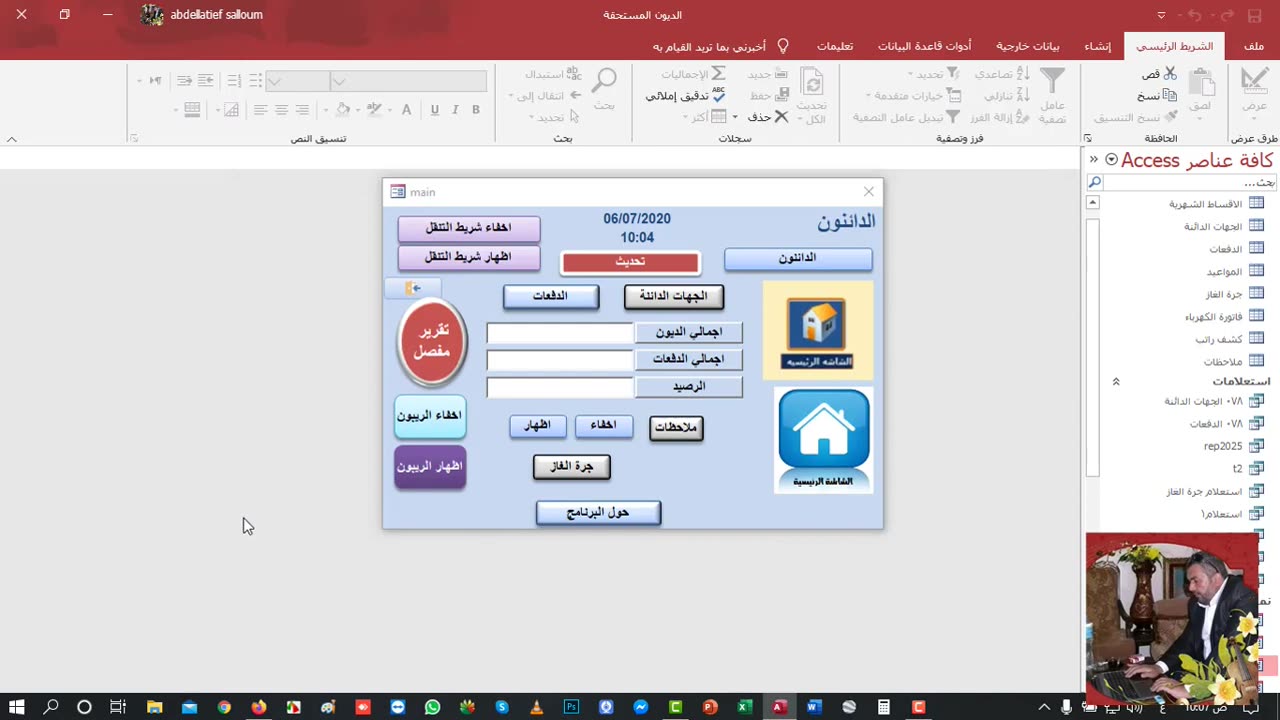Click the WhatsApp icon in Windows taskbar
The image size is (1280, 720).
[432, 707]
